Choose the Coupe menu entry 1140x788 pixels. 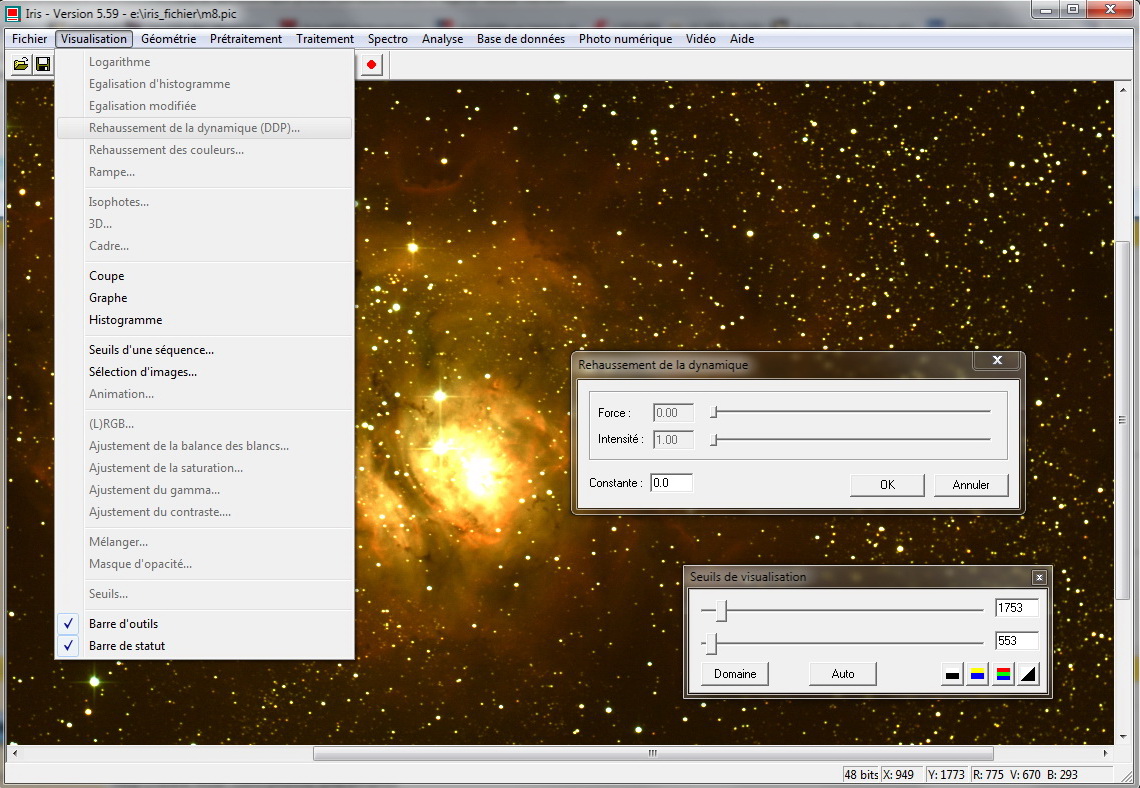point(205,276)
